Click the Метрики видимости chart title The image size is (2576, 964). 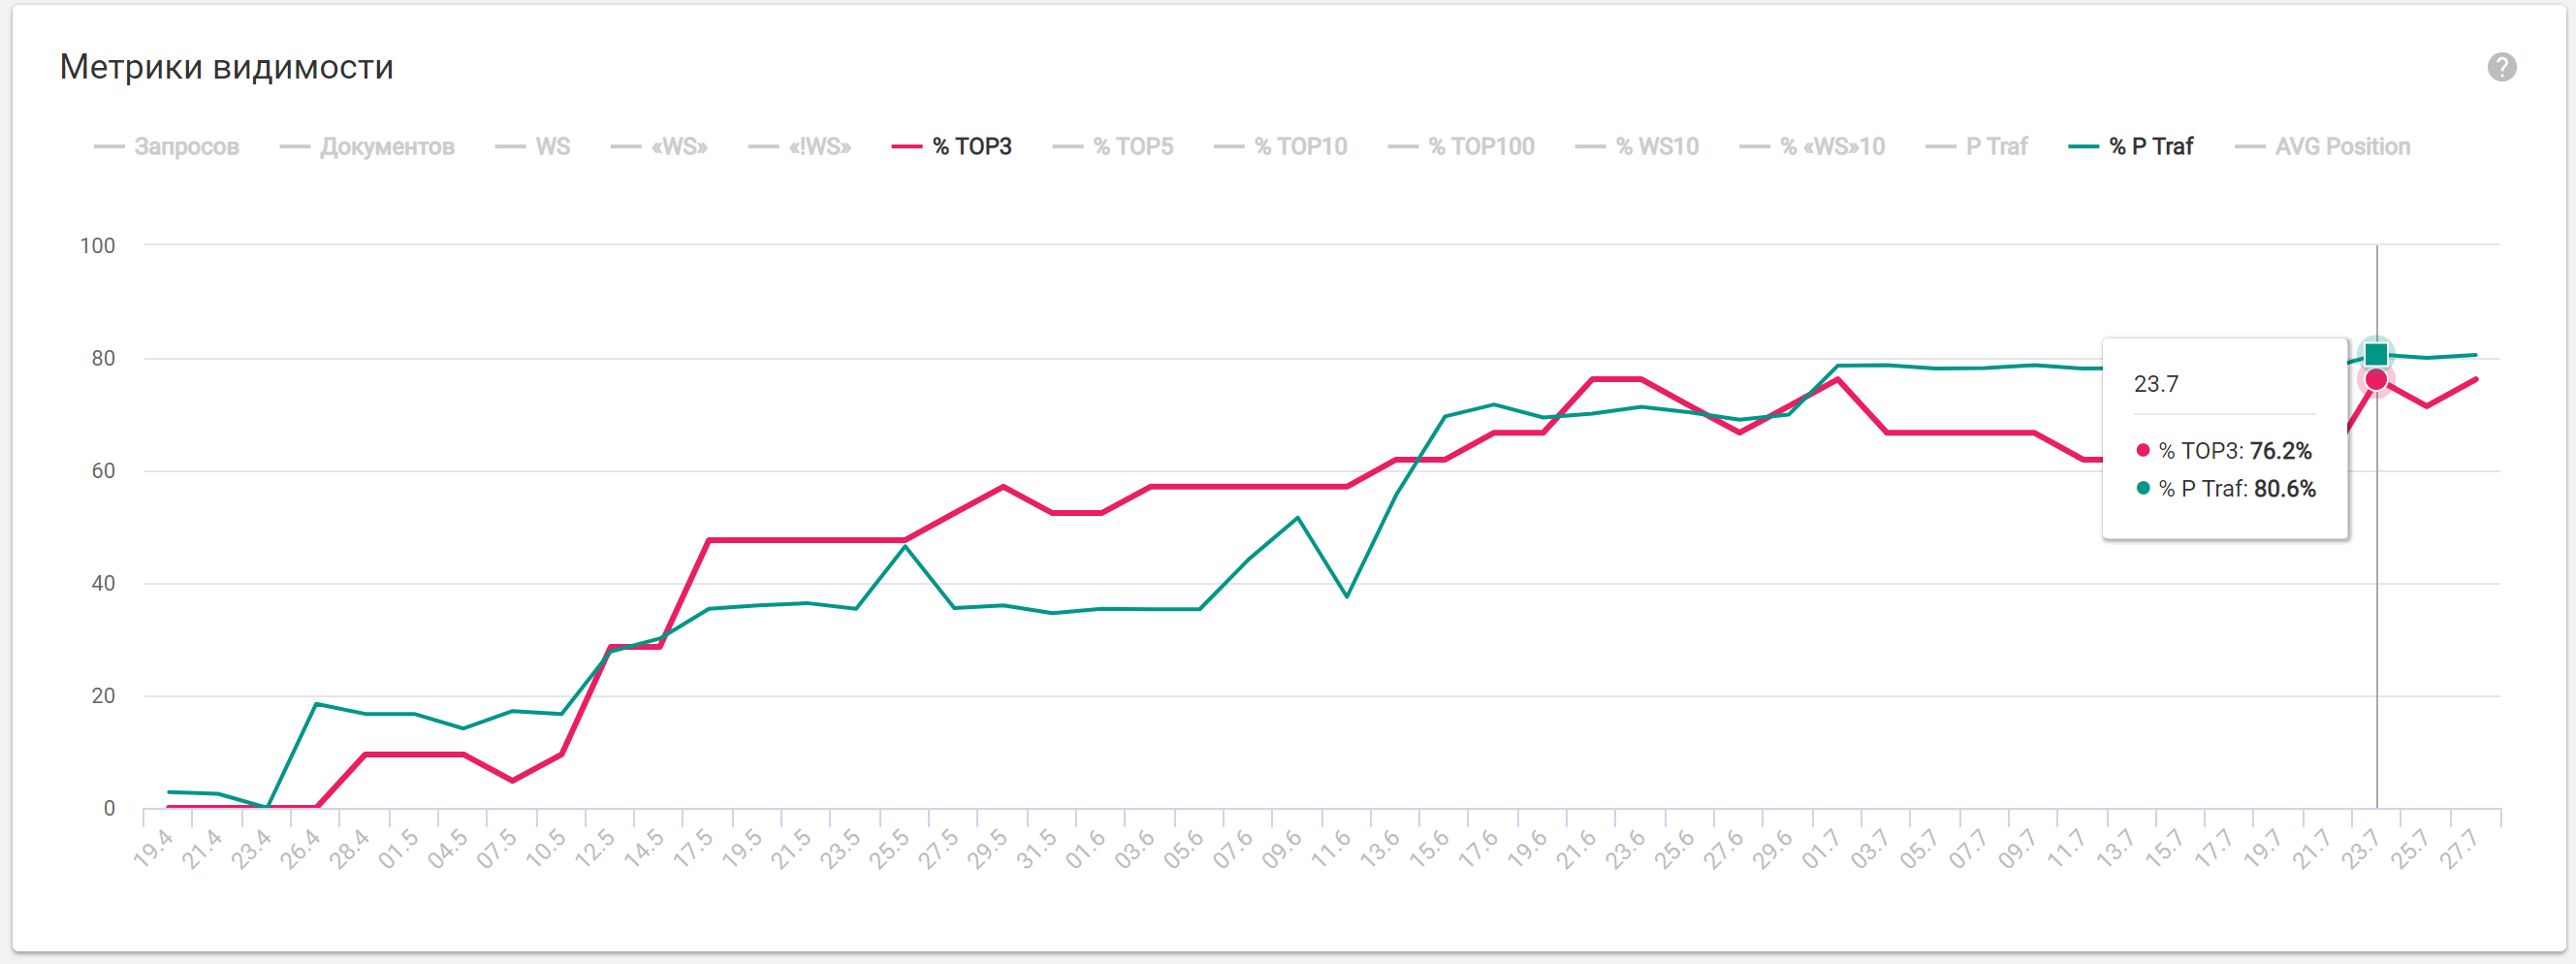(x=227, y=67)
